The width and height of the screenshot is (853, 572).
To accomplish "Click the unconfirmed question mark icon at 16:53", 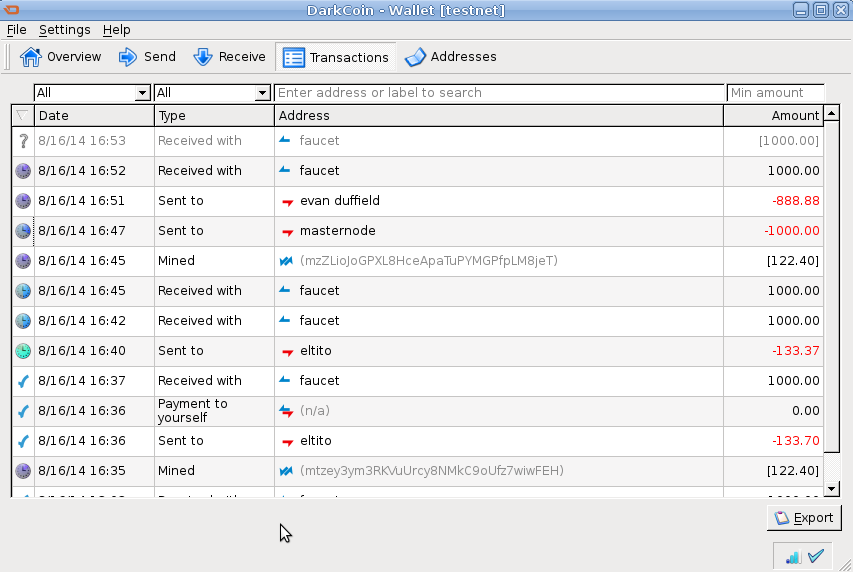I will click(x=23, y=141).
